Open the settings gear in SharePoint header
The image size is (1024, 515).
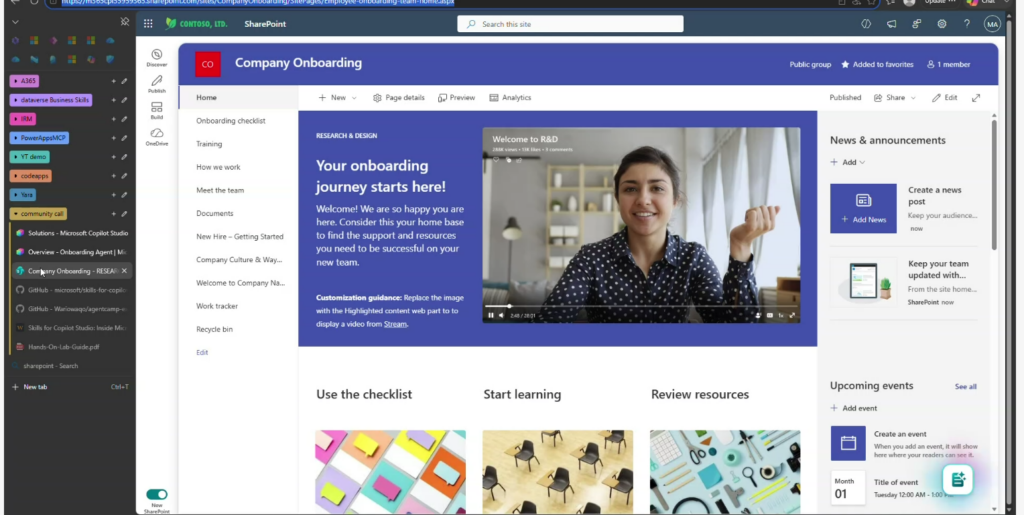(942, 24)
